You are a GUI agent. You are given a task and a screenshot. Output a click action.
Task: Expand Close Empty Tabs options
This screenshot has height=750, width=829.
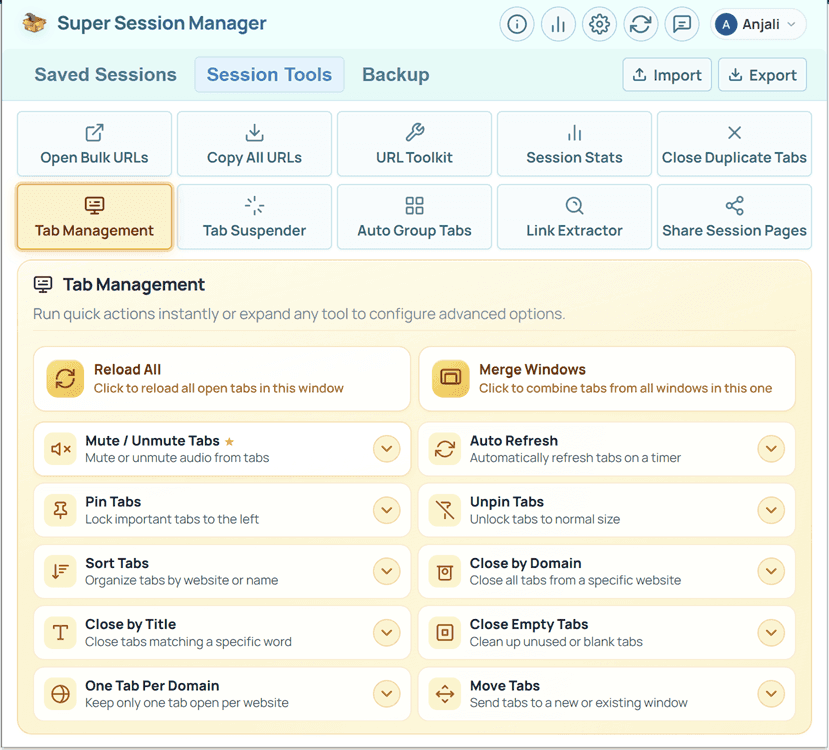[x=771, y=633]
